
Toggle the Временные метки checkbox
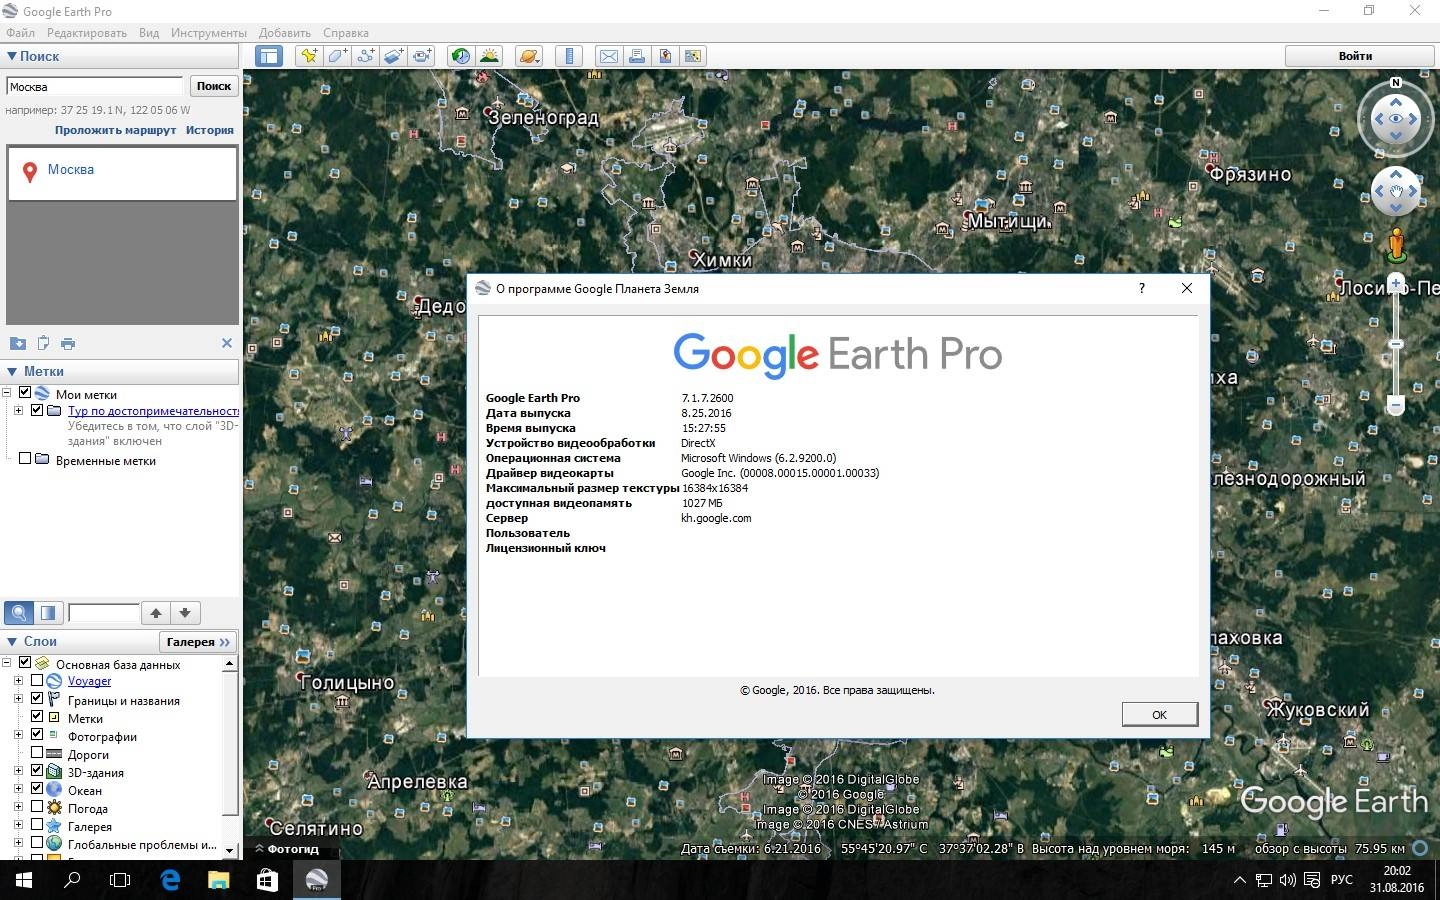coord(25,459)
